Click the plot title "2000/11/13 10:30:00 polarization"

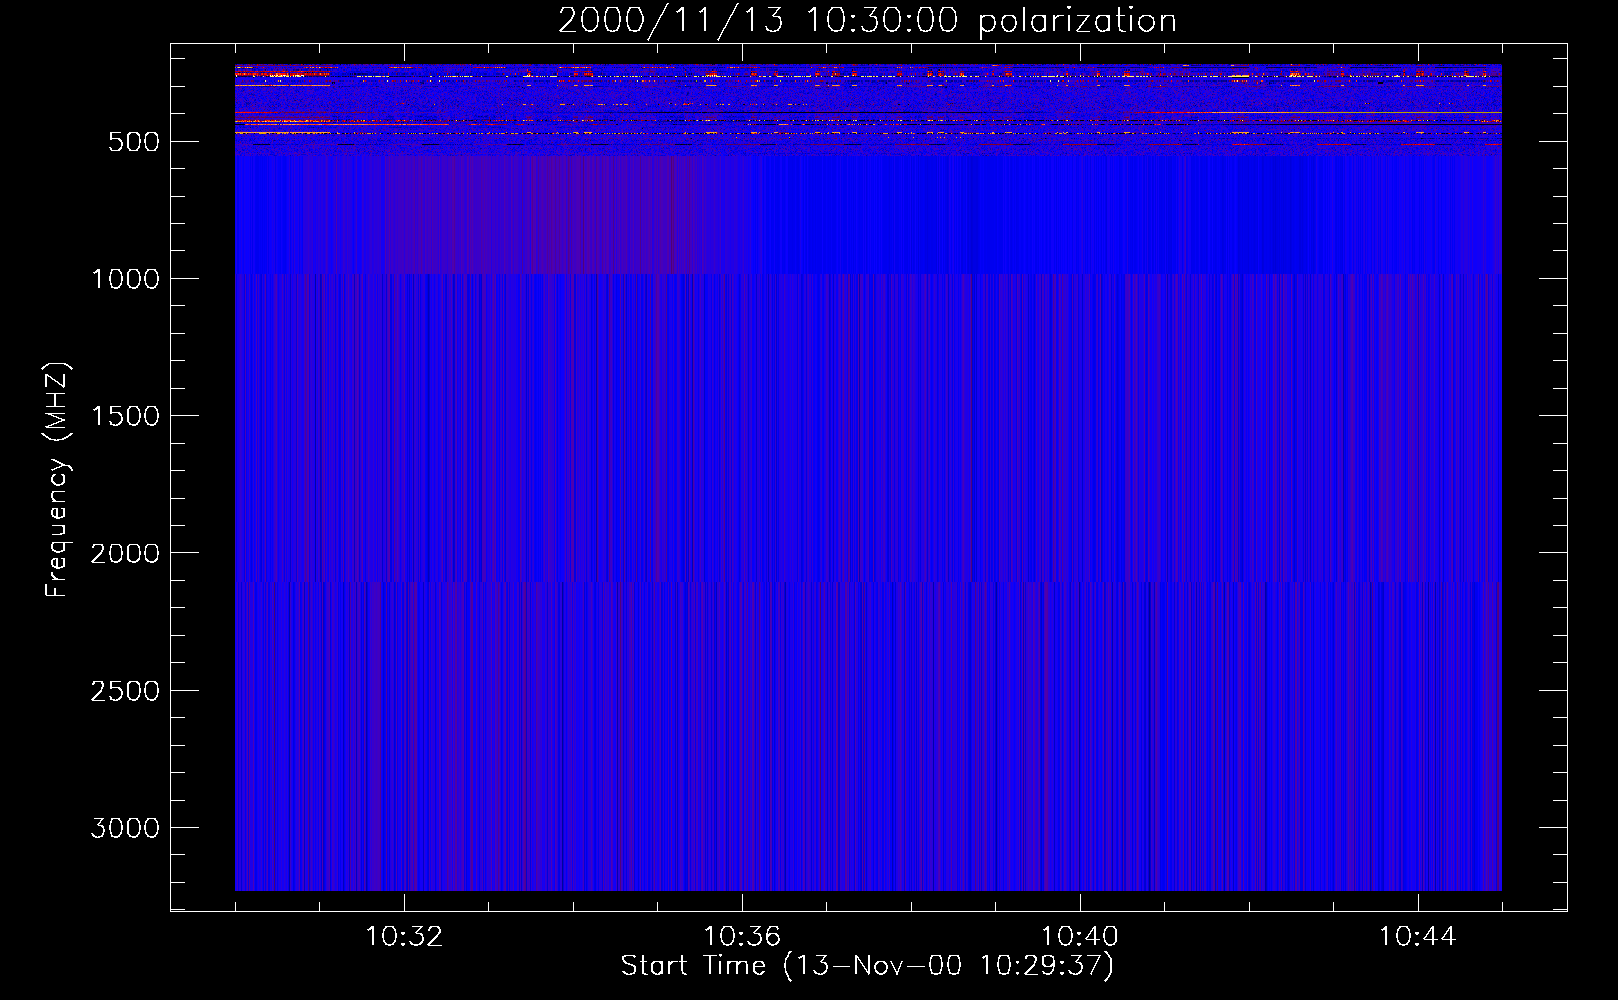tap(867, 21)
